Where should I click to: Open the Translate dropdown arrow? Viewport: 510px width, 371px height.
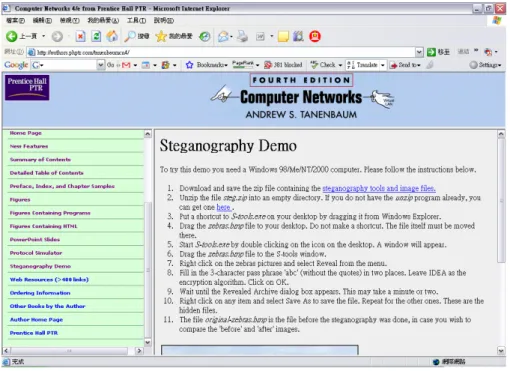click(383, 65)
